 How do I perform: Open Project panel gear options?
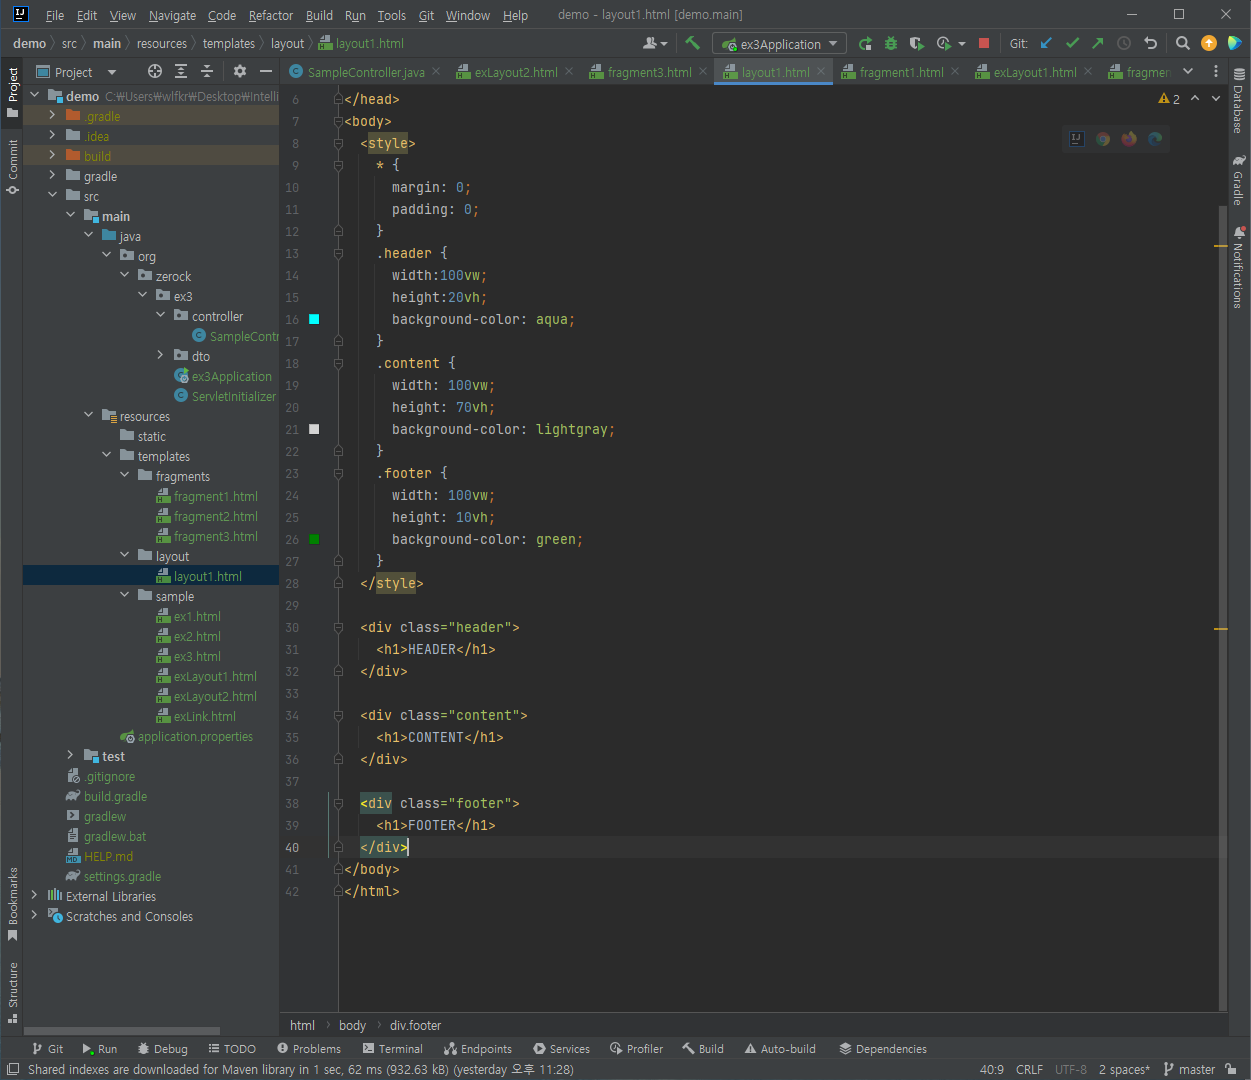tap(240, 71)
